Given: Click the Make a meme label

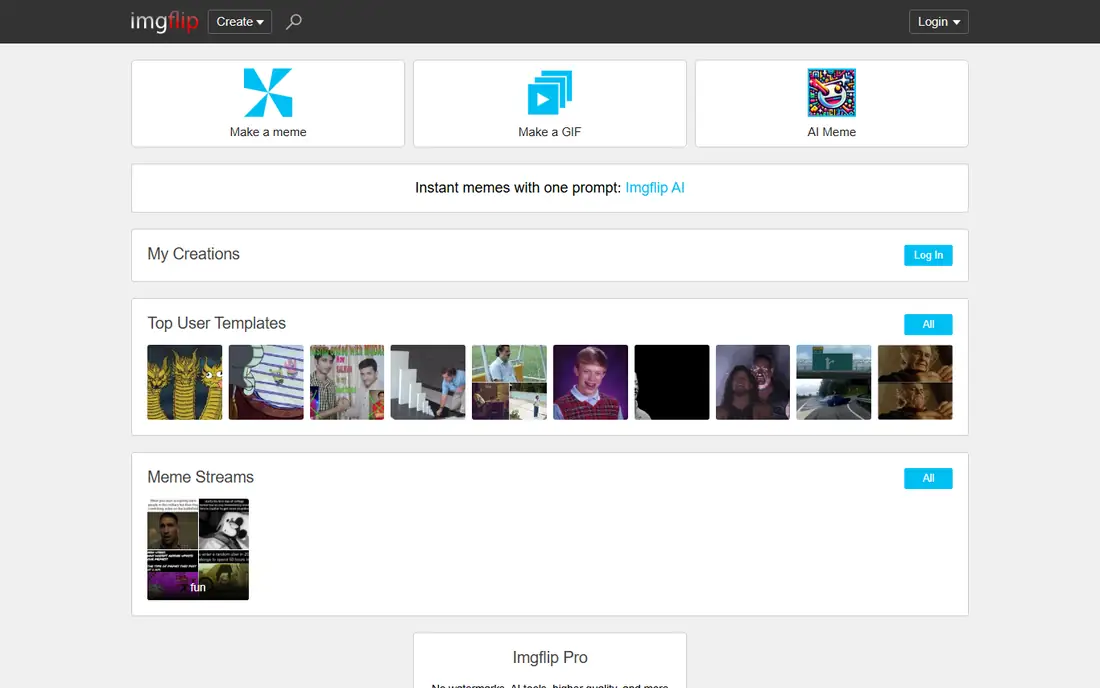Looking at the screenshot, I should [268, 132].
